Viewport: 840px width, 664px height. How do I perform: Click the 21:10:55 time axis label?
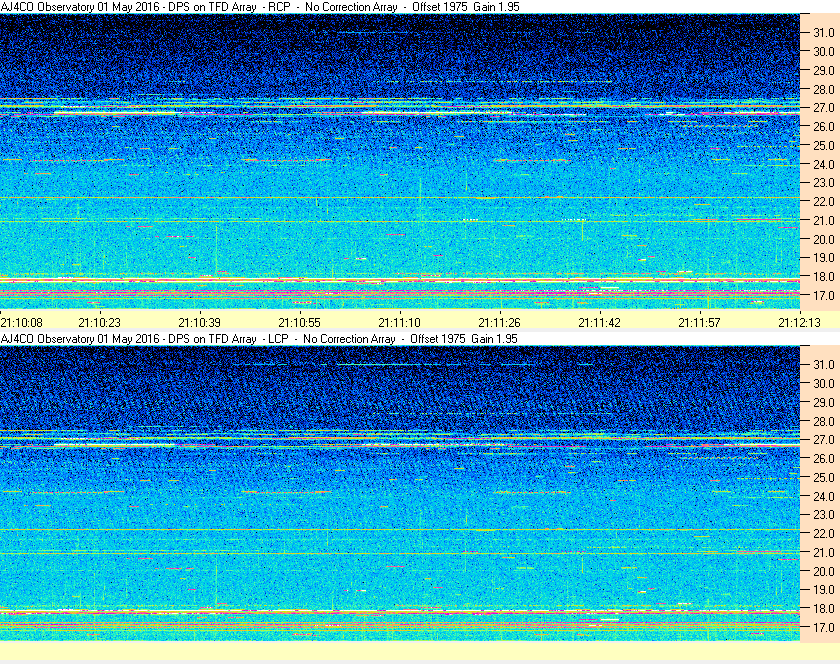[299, 323]
